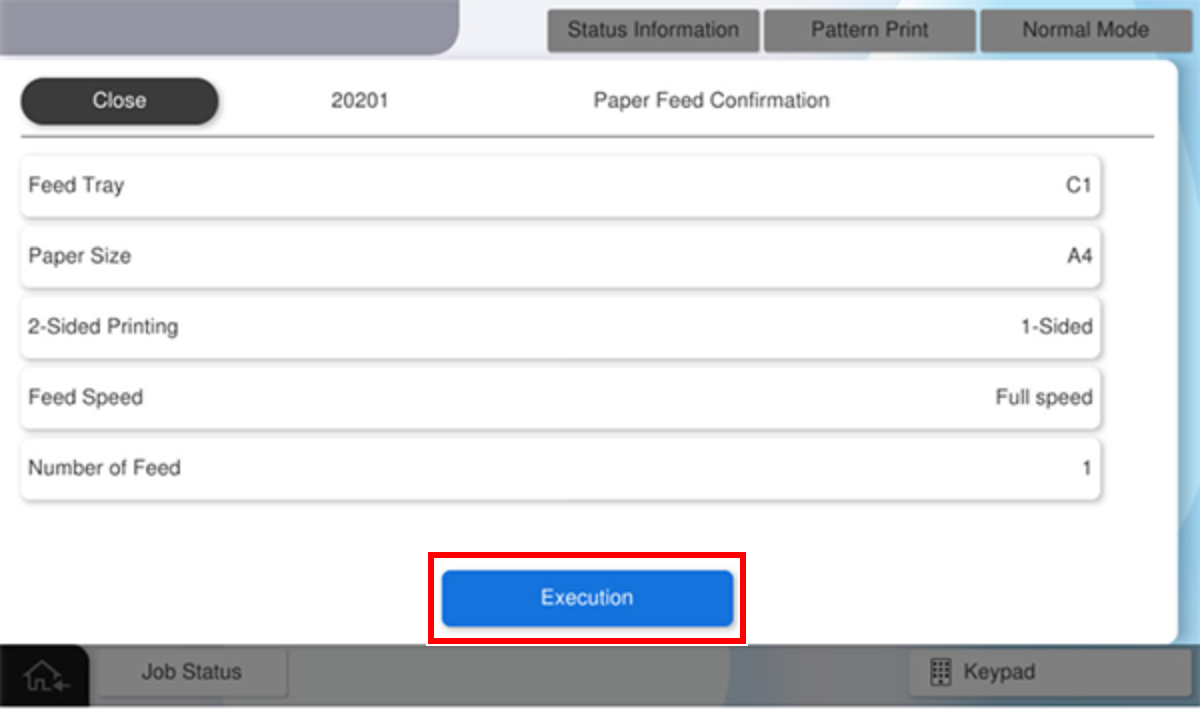Change the 2-Sided Printing option

point(560,327)
